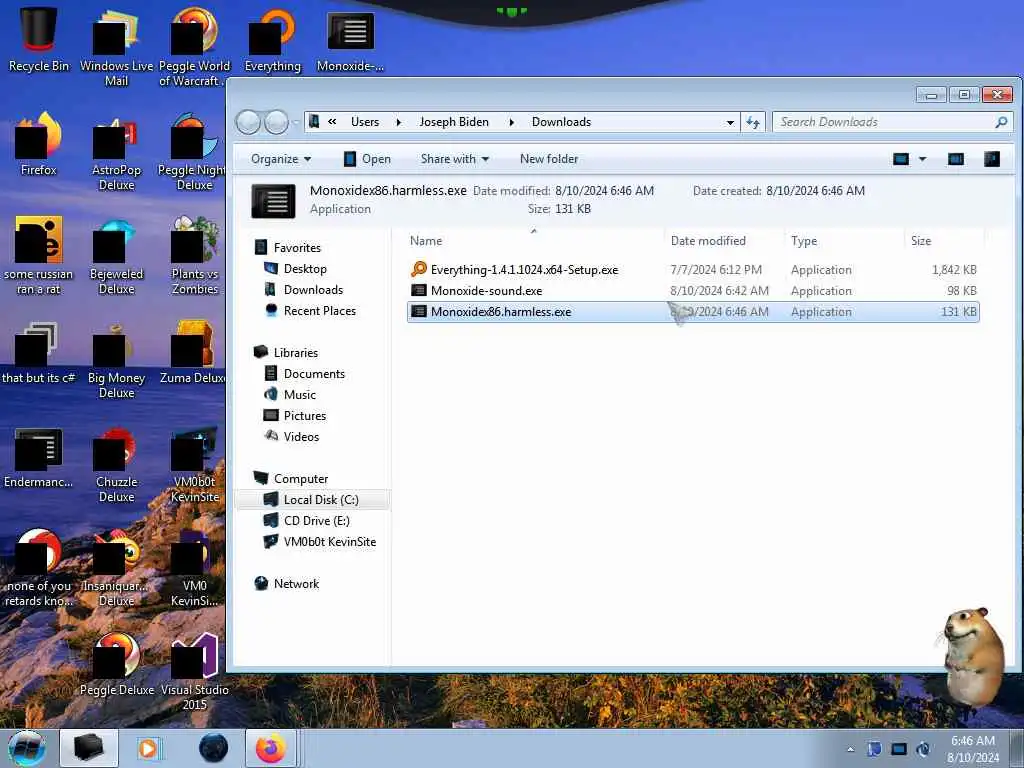The image size is (1024, 768).
Task: Sort by Date modified column header
Action: pyautogui.click(x=708, y=241)
